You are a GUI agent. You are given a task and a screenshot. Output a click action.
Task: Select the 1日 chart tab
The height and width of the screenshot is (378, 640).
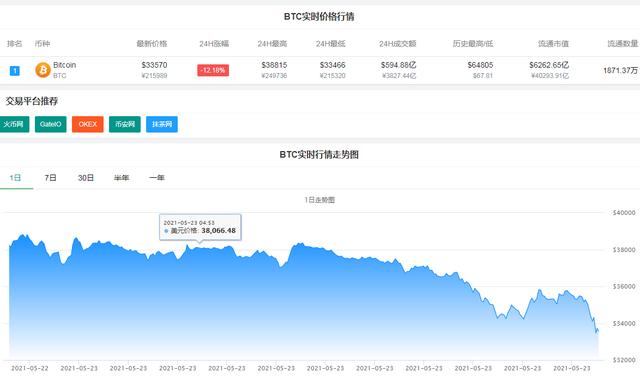point(16,178)
